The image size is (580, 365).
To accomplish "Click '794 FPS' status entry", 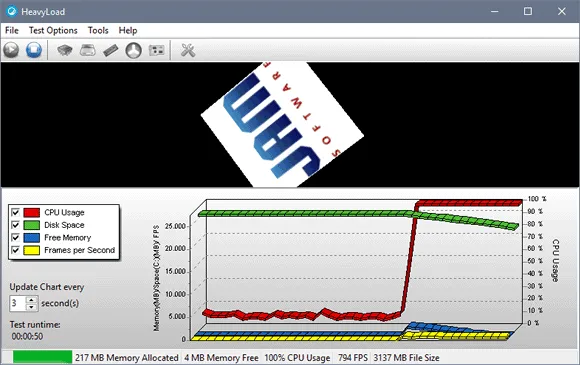I will [x=353, y=358].
